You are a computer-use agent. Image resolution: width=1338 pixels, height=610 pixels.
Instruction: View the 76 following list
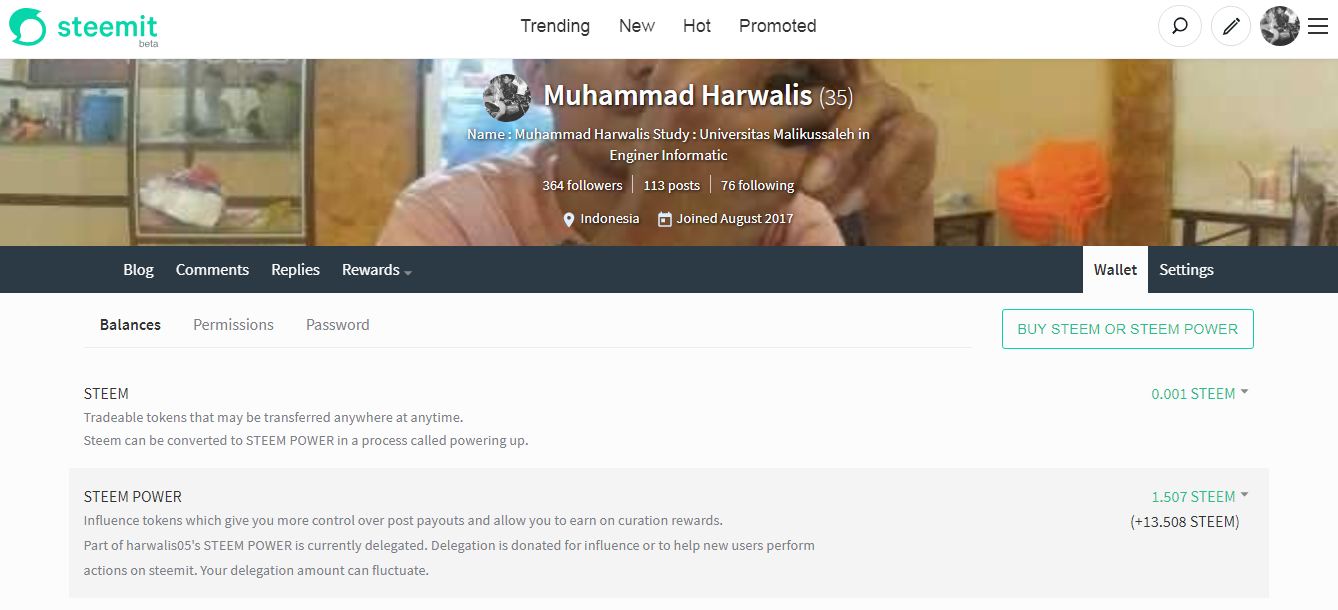point(757,185)
